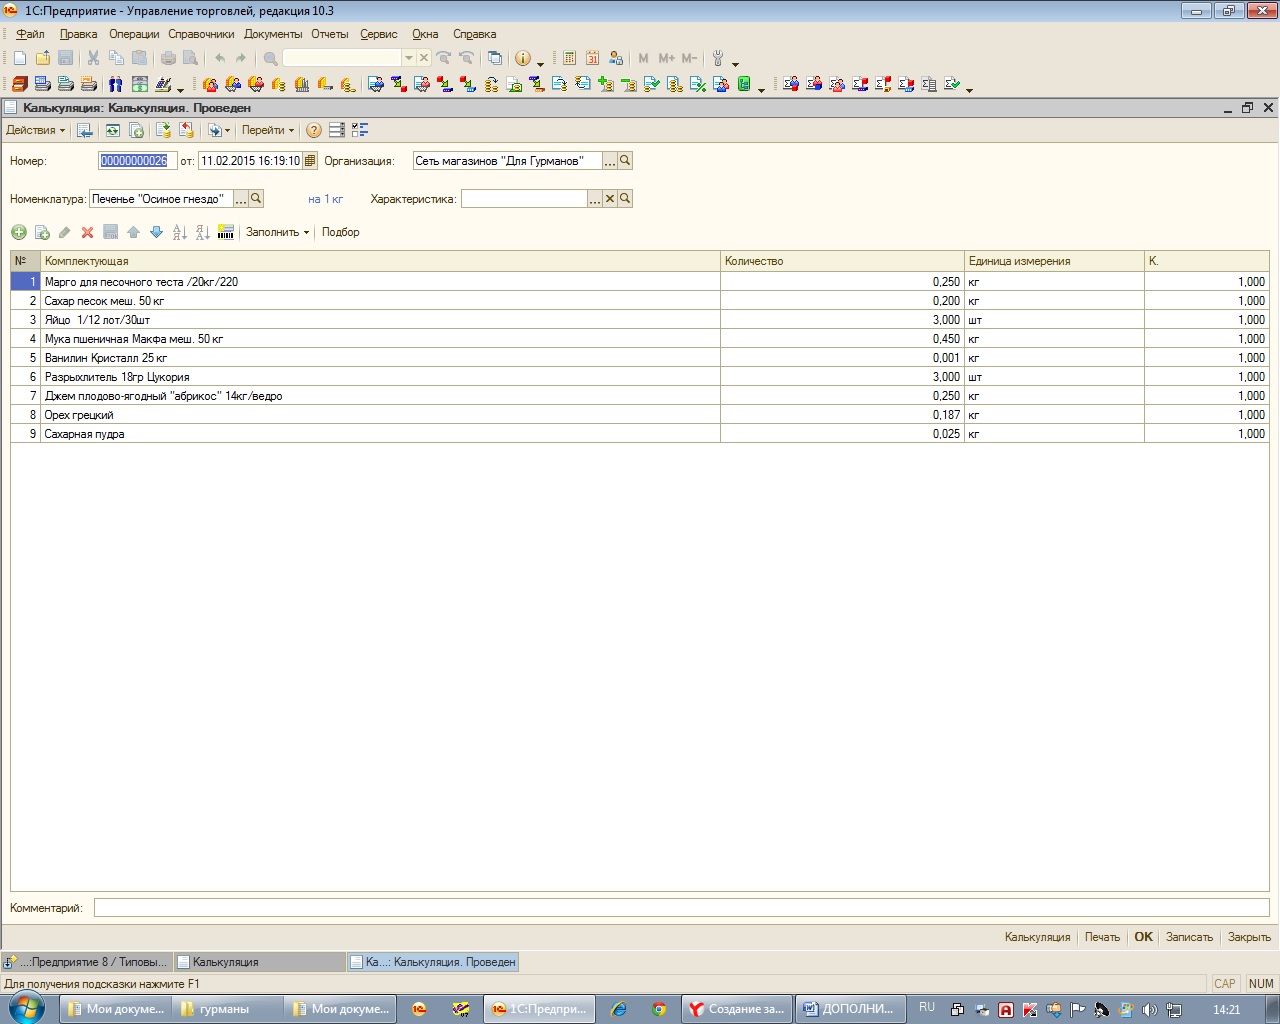This screenshot has width=1280, height=1024.
Task: Open the Отчеты menu
Action: click(329, 34)
